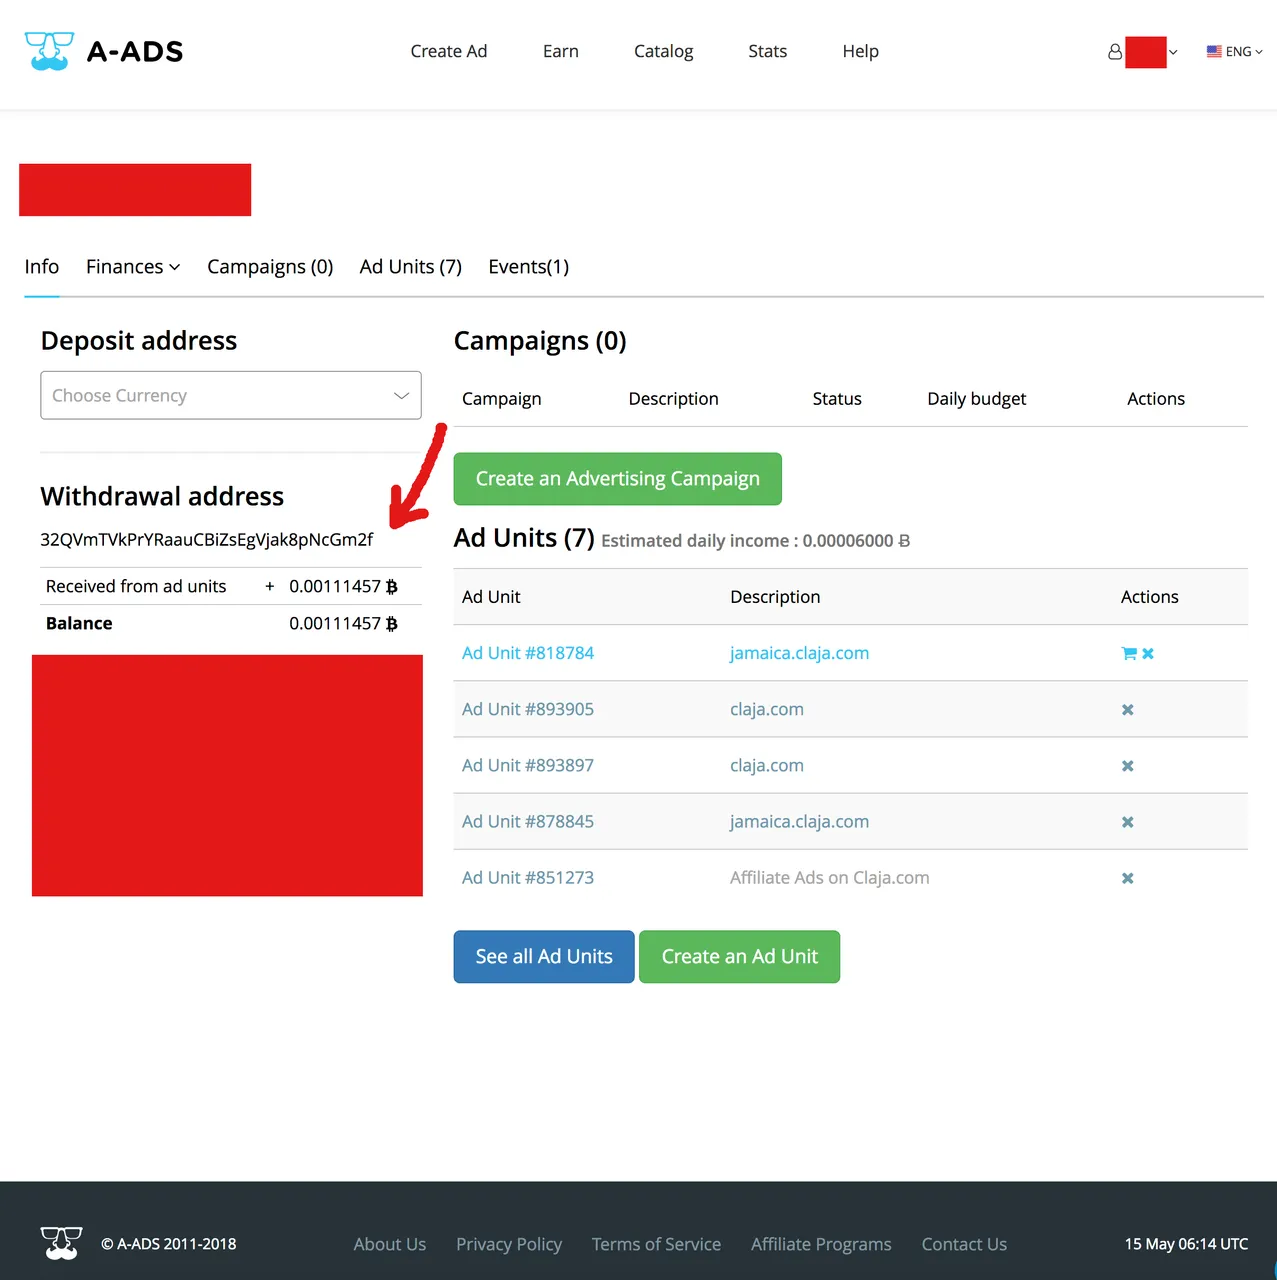Click jamaica.claja.com for Ad Unit #818784
Image resolution: width=1277 pixels, height=1280 pixels.
pyautogui.click(x=799, y=653)
